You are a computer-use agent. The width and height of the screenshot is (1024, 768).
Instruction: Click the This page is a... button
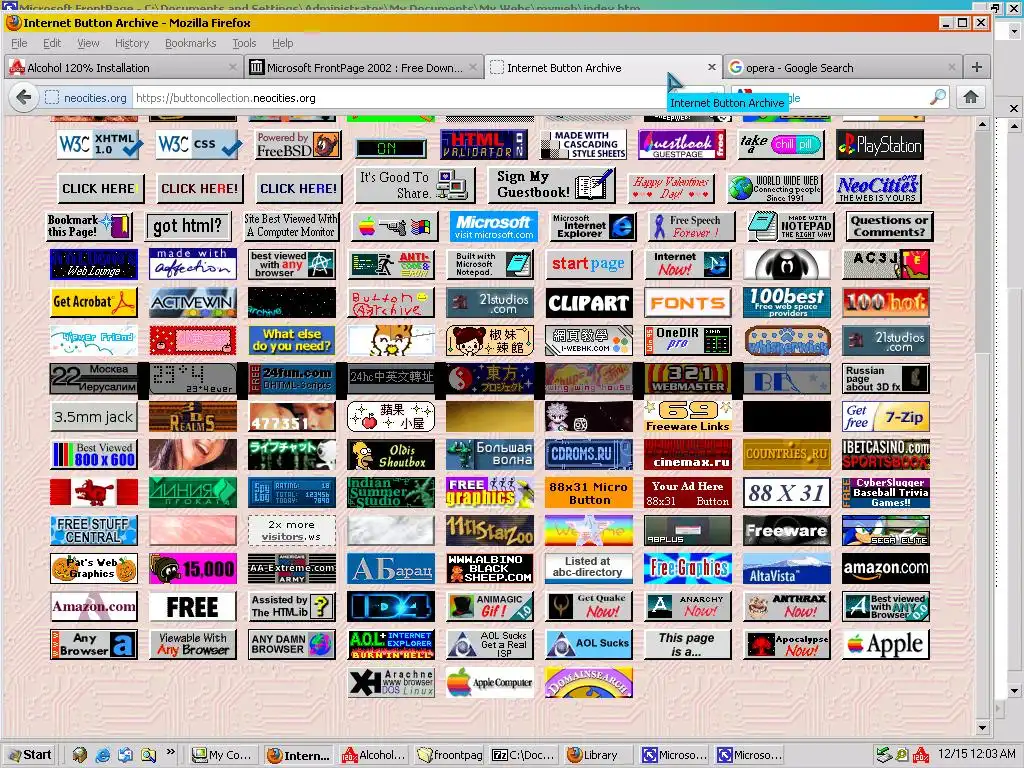688,645
